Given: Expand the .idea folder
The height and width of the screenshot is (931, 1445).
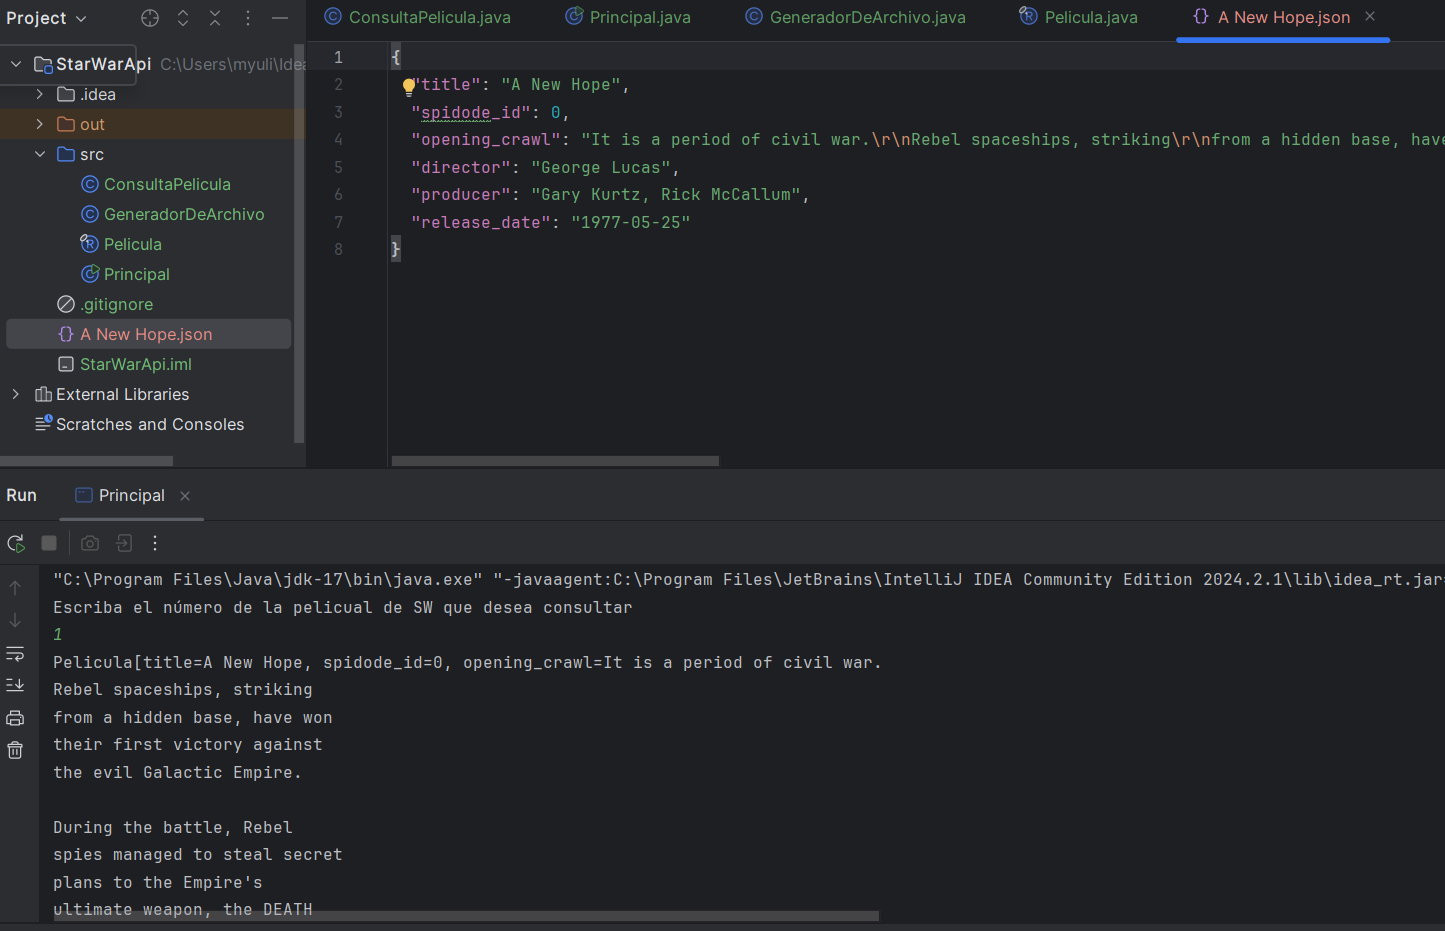Looking at the screenshot, I should pos(40,94).
